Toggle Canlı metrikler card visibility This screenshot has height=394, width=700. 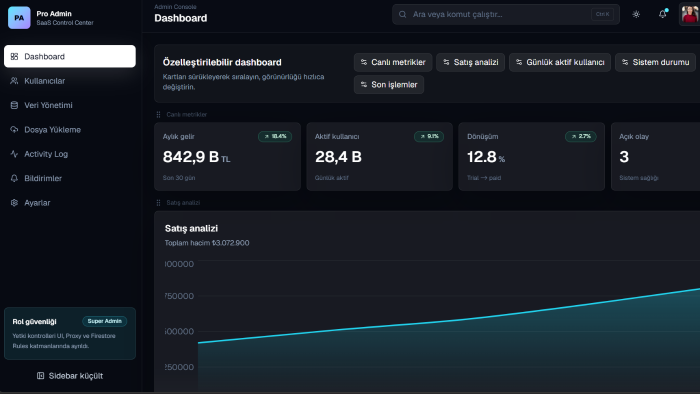393,62
